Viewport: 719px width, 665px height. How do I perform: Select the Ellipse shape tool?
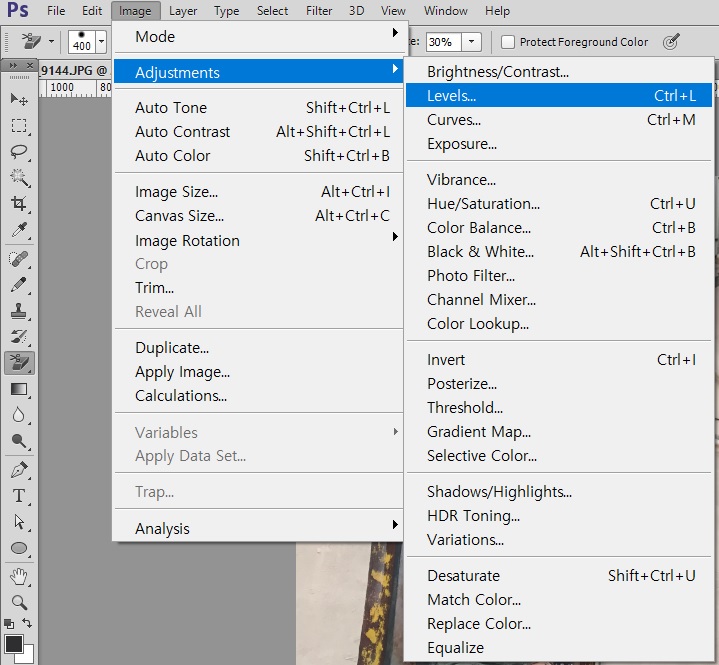pyautogui.click(x=19, y=549)
